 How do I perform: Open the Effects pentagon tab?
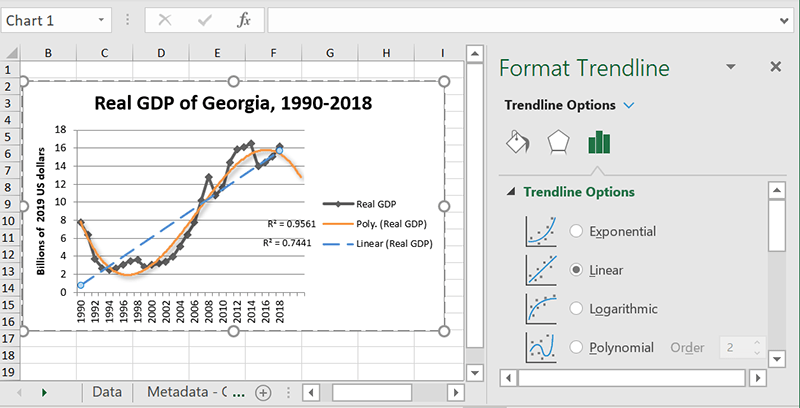click(x=558, y=142)
